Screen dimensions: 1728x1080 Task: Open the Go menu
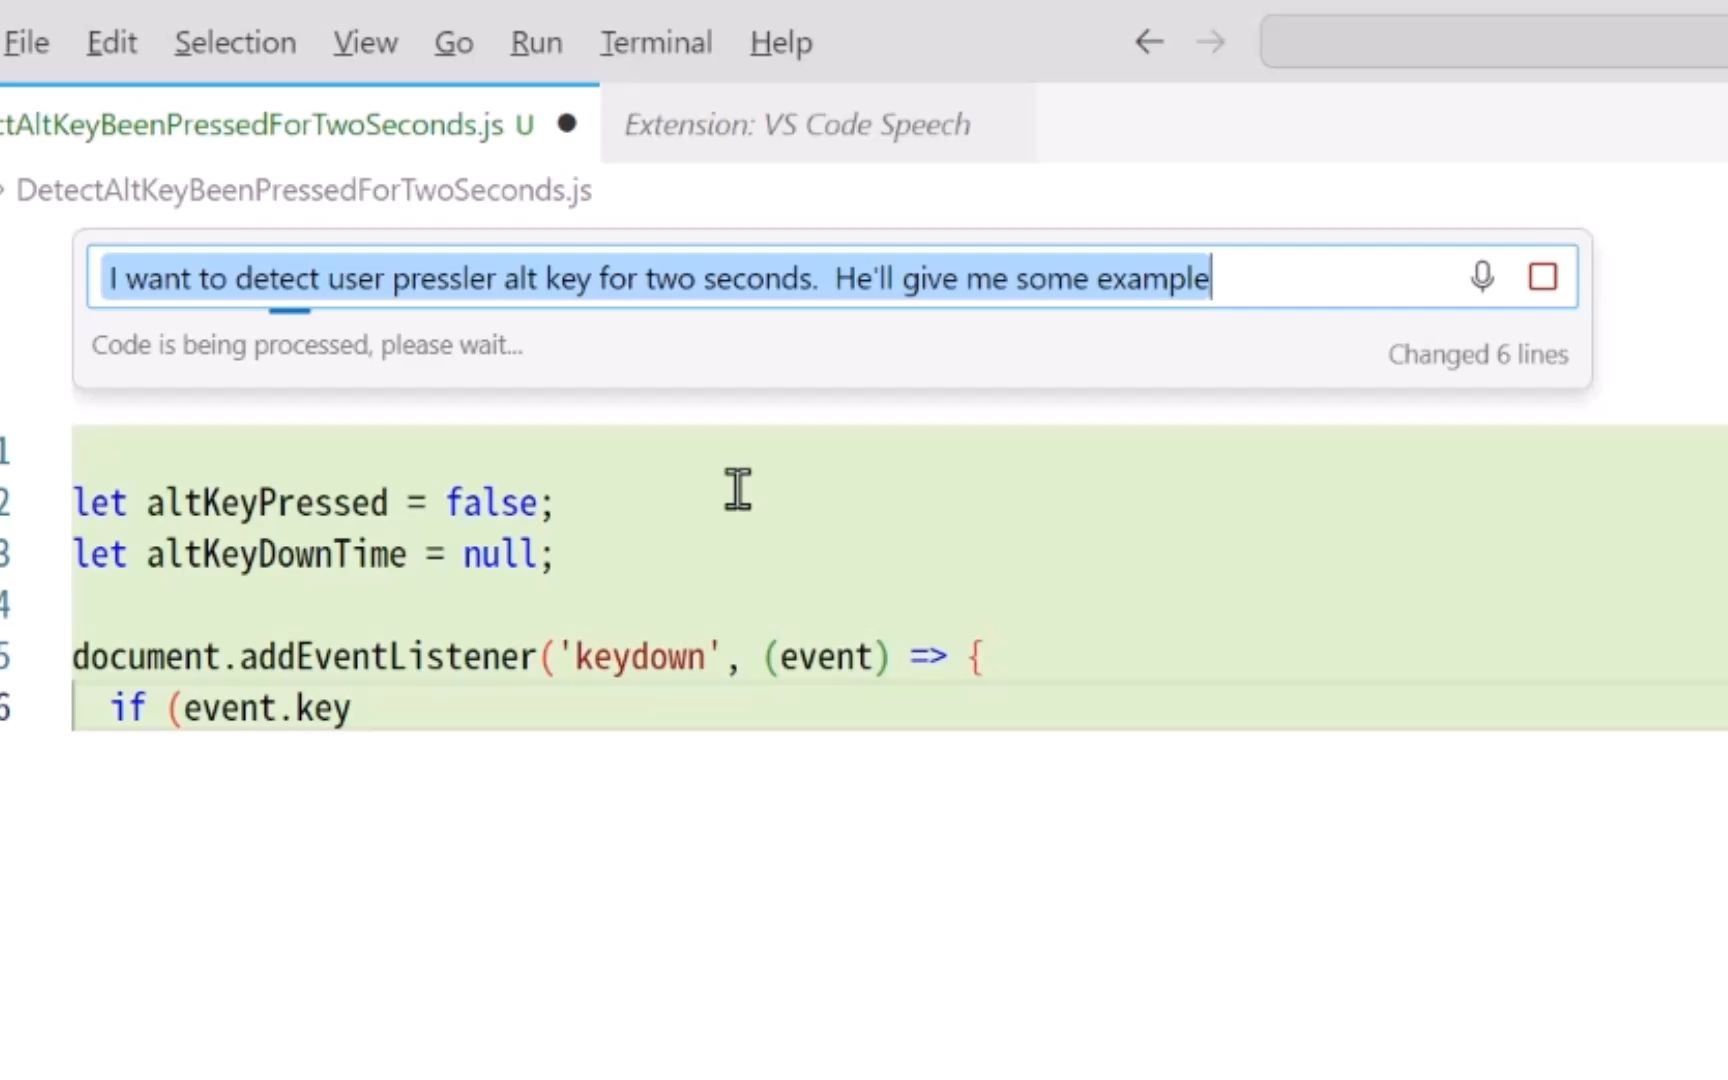(x=453, y=42)
